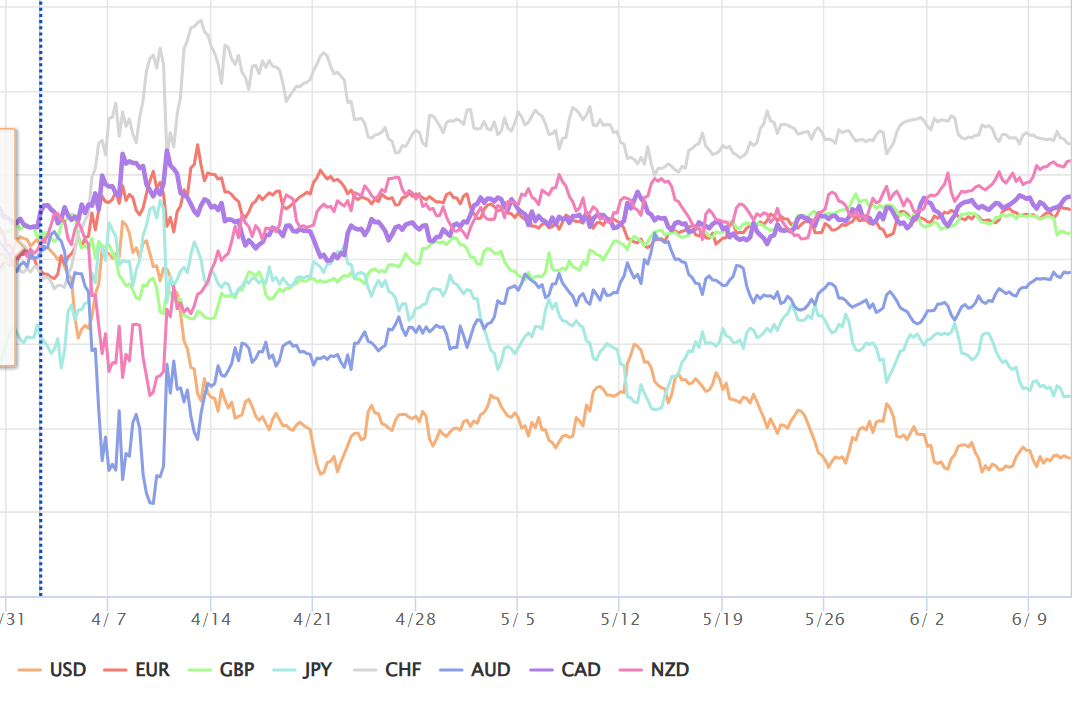This screenshot has width=1089, height=703.
Task: Click the 5/26 date axis label
Action: click(x=824, y=619)
